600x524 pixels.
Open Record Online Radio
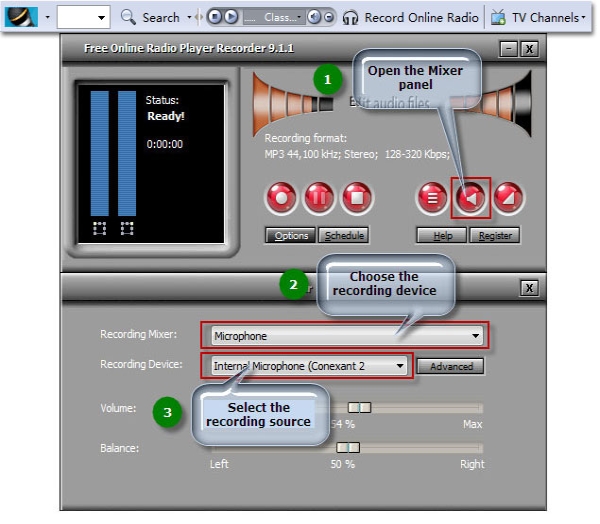(421, 18)
